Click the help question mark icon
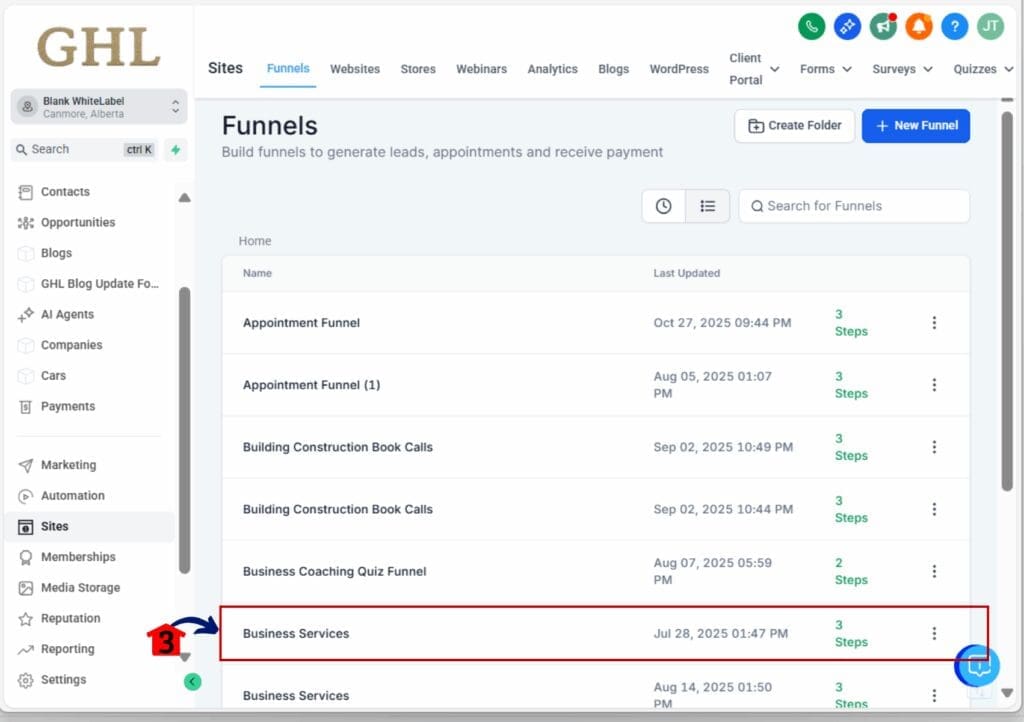 [x=954, y=27]
